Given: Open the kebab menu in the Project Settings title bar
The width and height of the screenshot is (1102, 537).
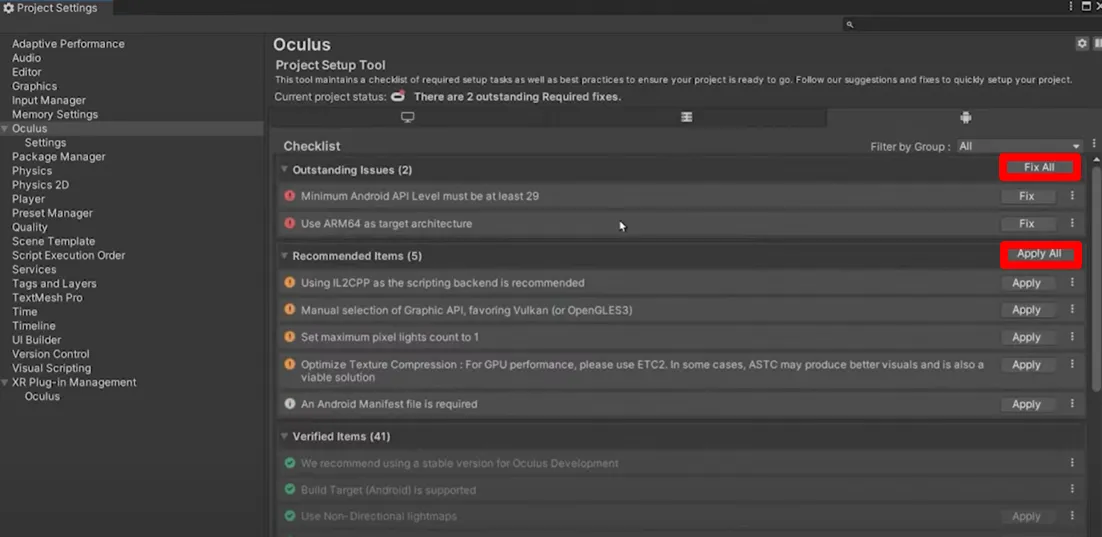Looking at the screenshot, I should [1071, 6].
